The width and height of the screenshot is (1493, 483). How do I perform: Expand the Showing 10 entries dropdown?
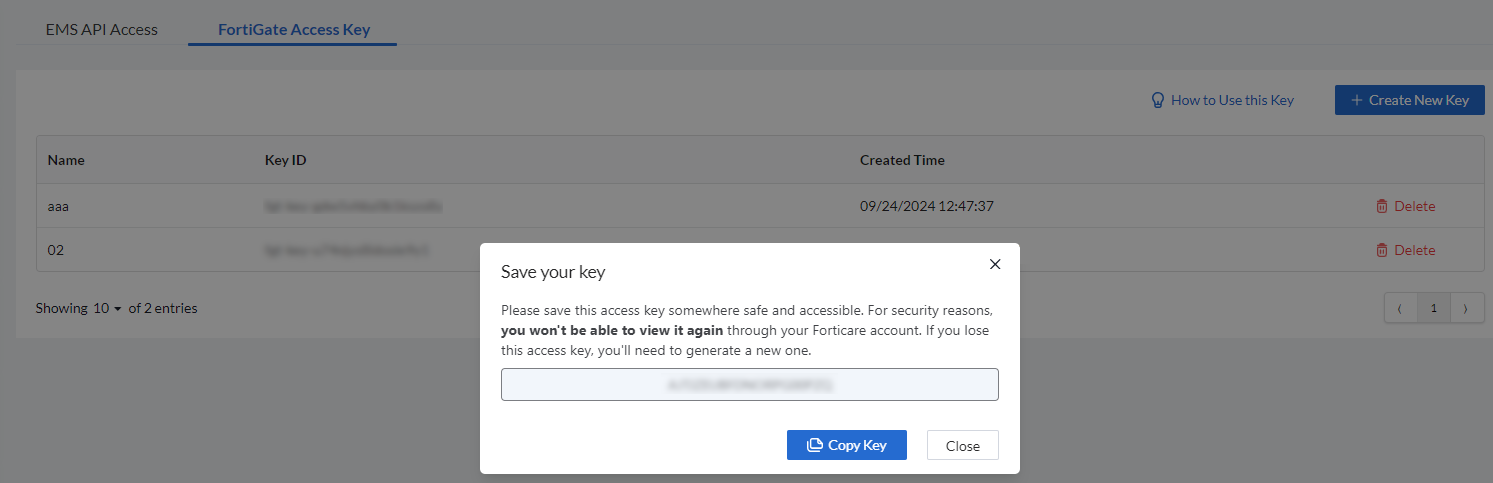[107, 308]
